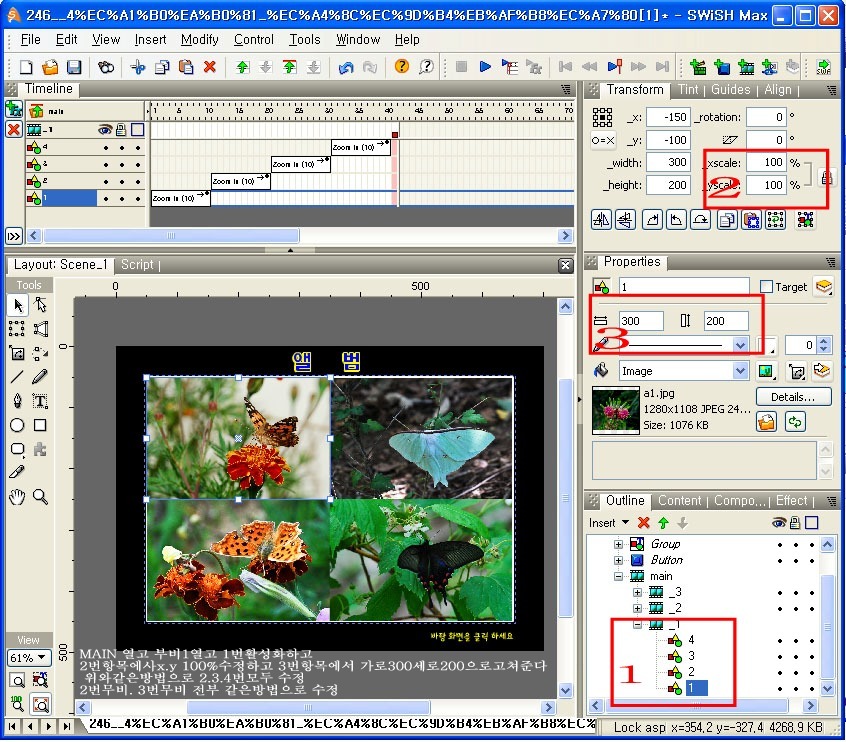This screenshot has height=742, width=846.
Task: Create a new movie file
Action: (x=26, y=67)
